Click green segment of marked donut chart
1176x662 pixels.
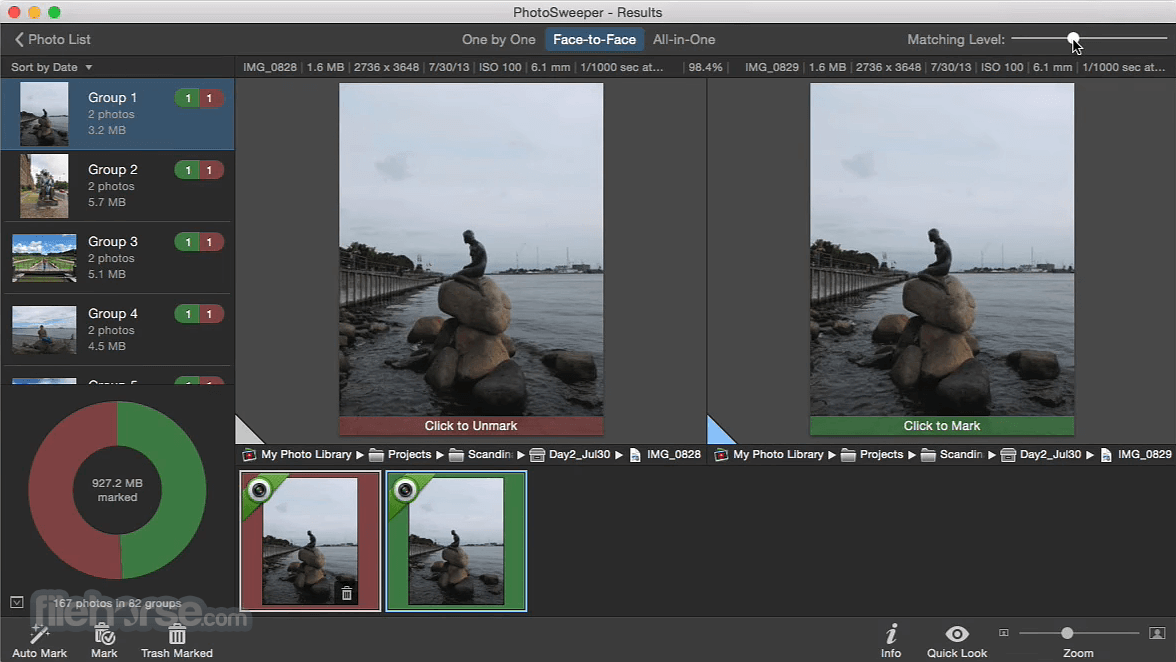(184, 490)
